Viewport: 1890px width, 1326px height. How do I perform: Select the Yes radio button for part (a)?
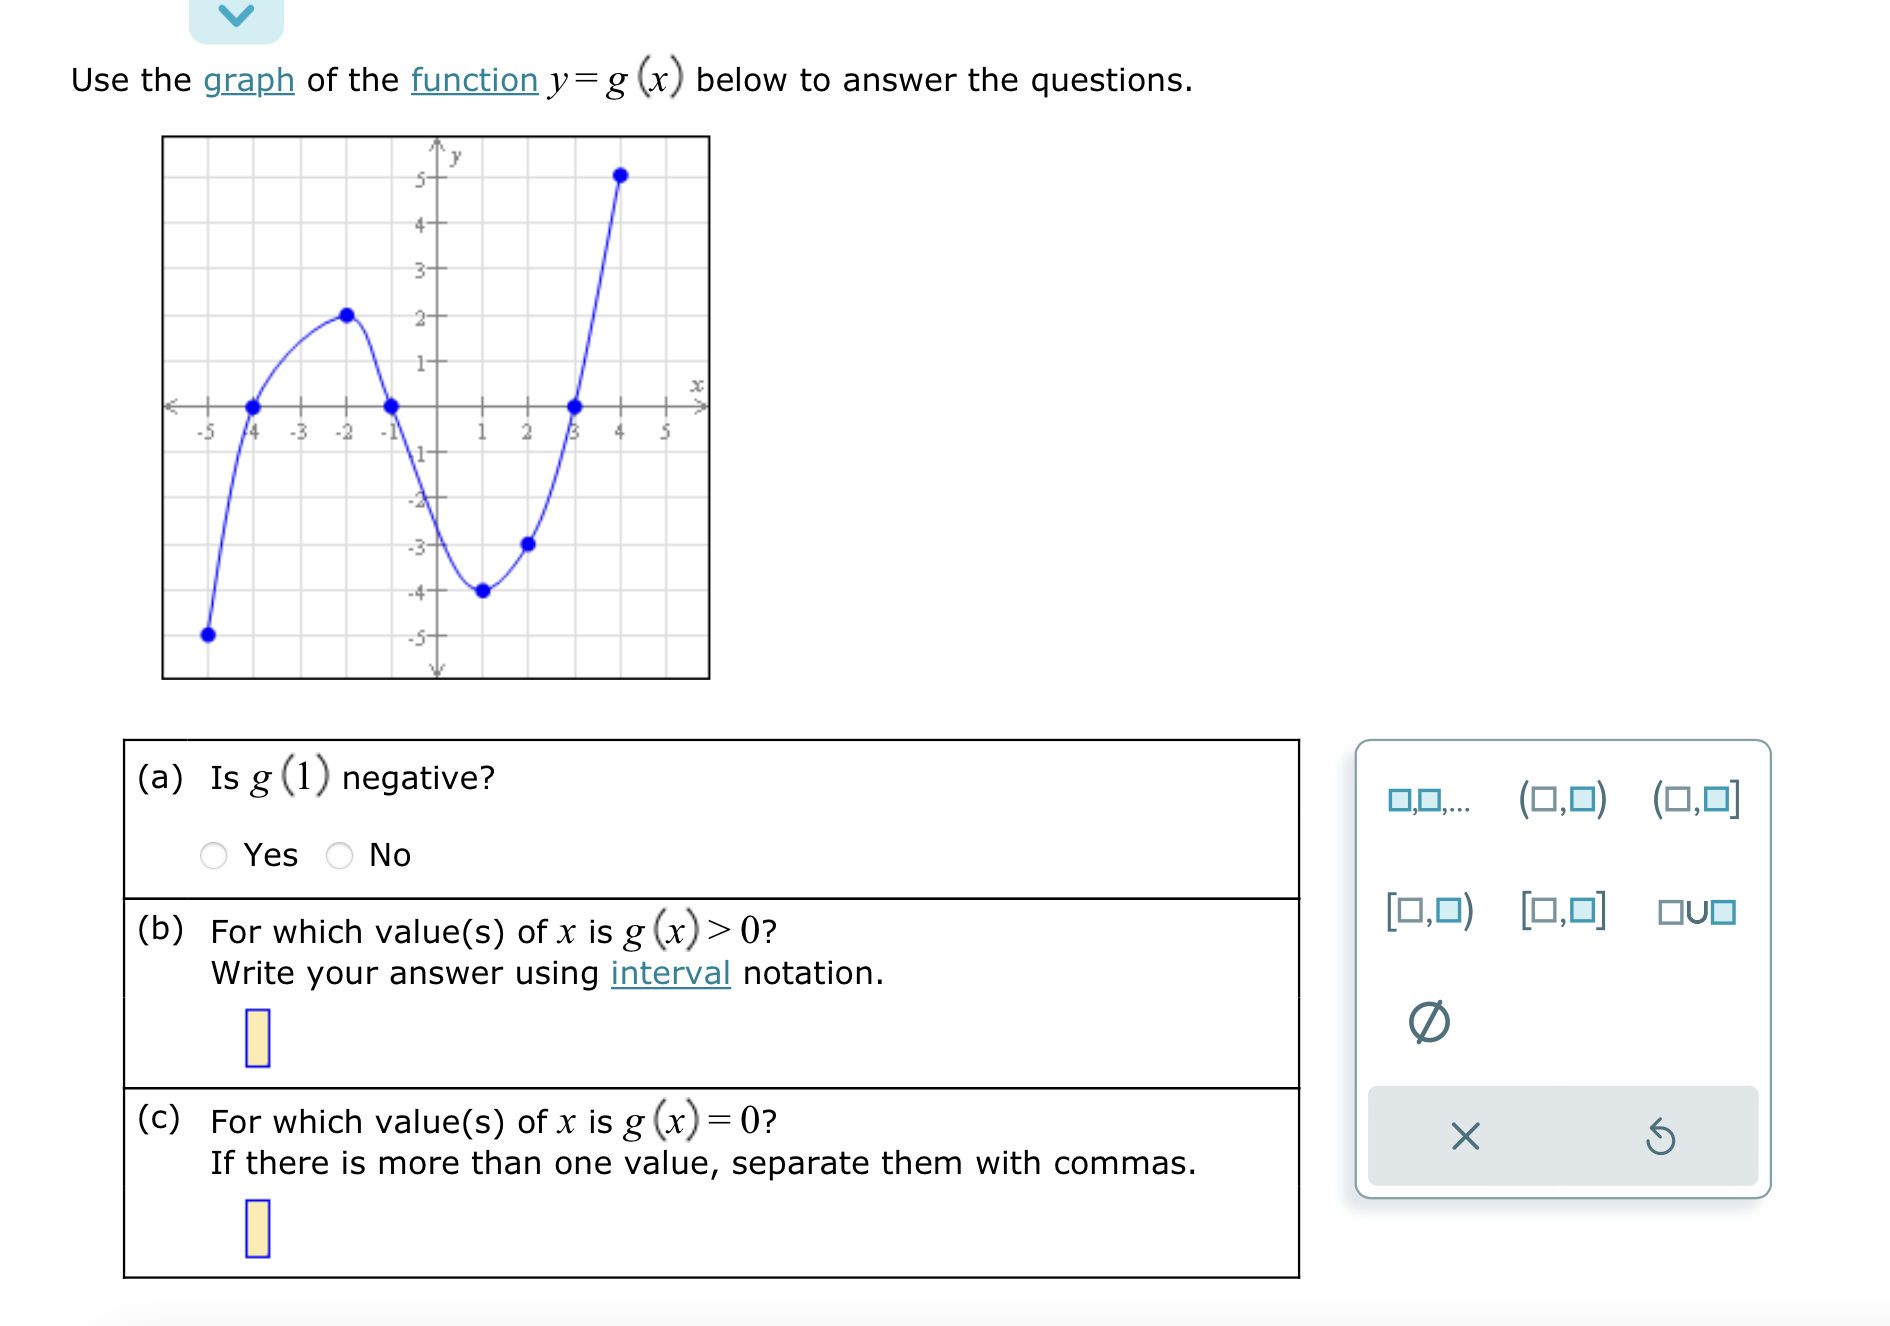pyautogui.click(x=215, y=856)
